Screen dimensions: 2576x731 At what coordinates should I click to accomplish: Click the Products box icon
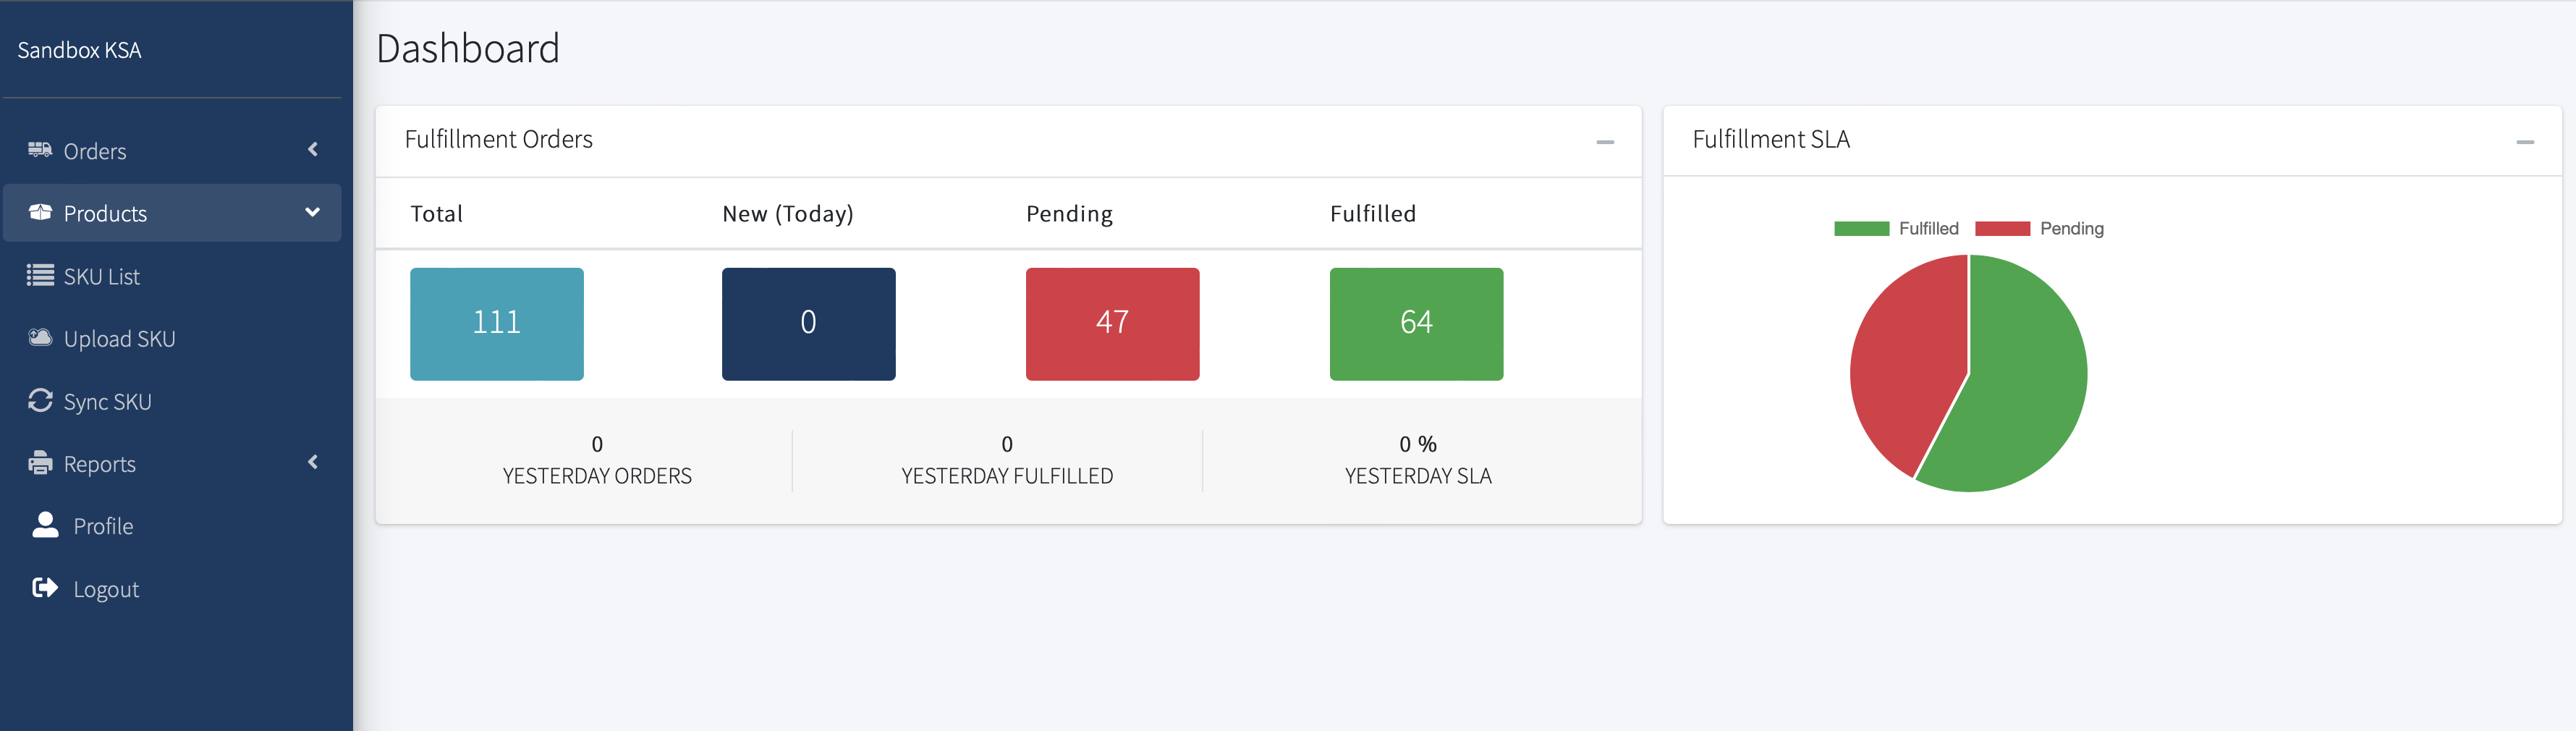click(x=40, y=212)
